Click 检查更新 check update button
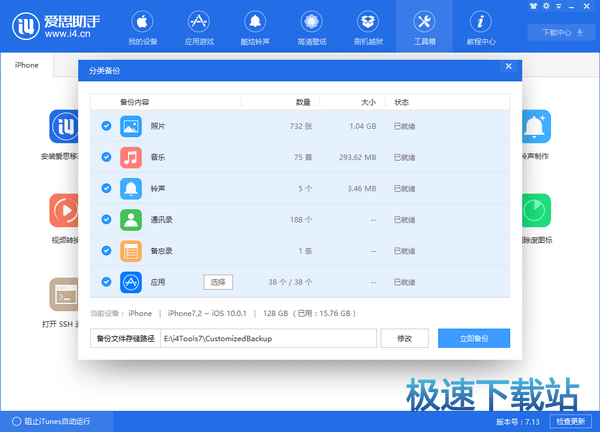The width and height of the screenshot is (600, 432). [571, 421]
